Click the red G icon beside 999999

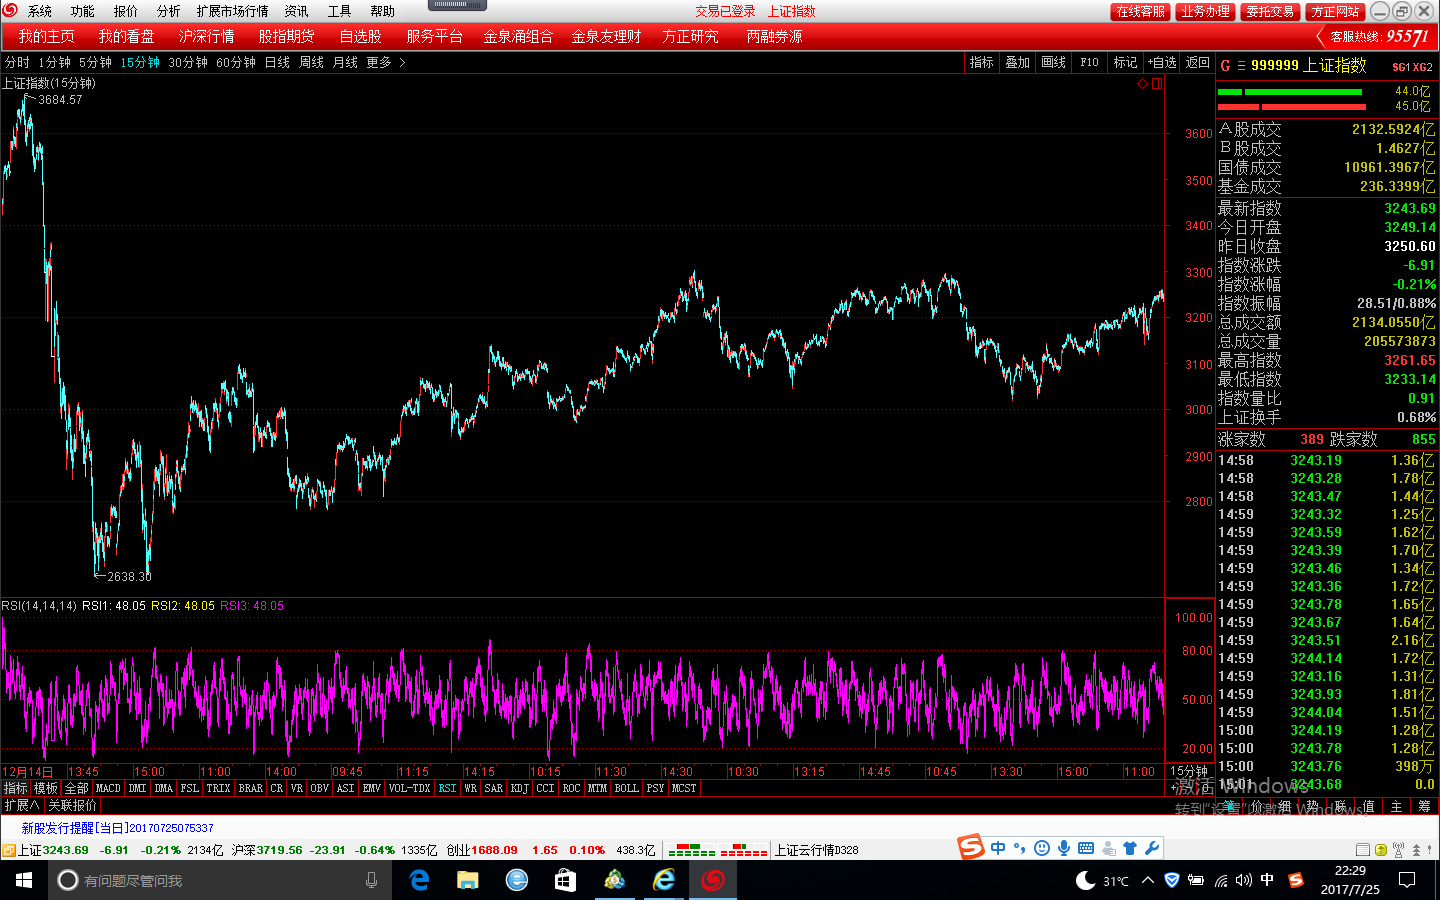(x=1225, y=65)
